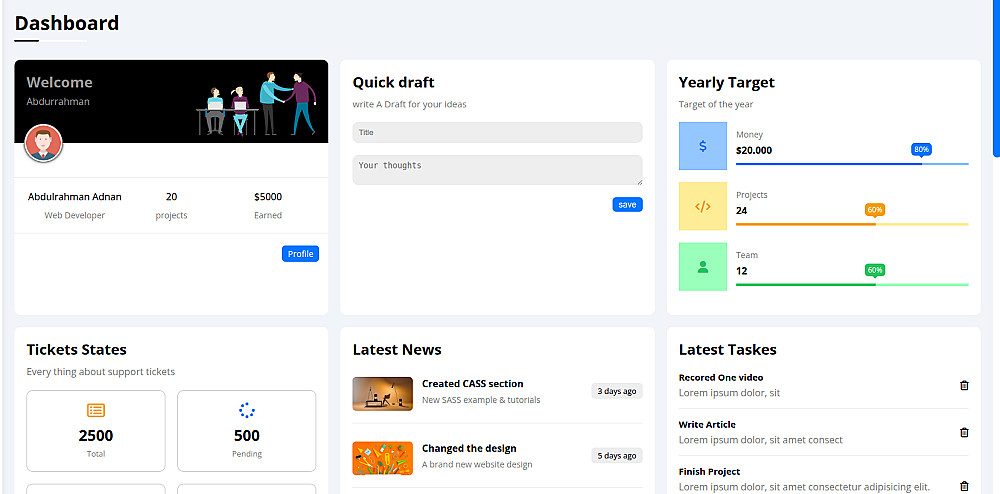Image resolution: width=1000 pixels, height=494 pixels.
Task: Click the Abdulrahman Adnan name text
Action: [x=75, y=197]
